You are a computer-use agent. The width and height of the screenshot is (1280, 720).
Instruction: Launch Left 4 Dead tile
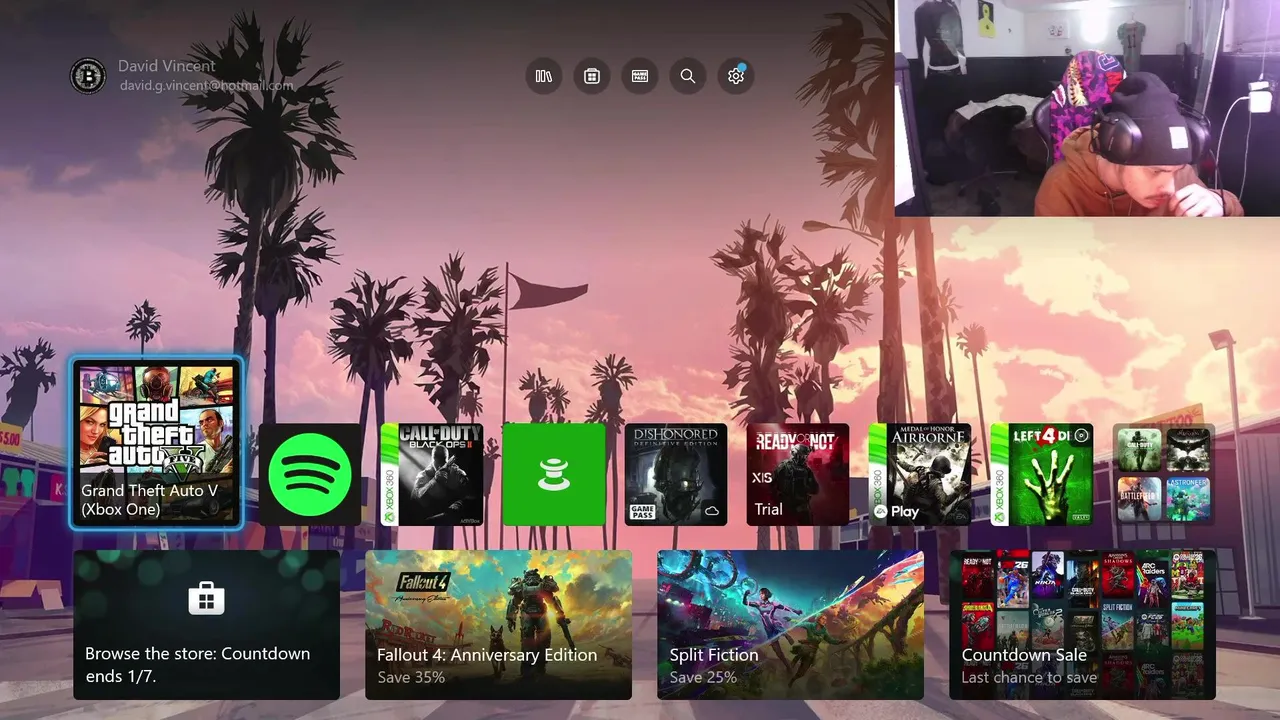coord(1042,474)
